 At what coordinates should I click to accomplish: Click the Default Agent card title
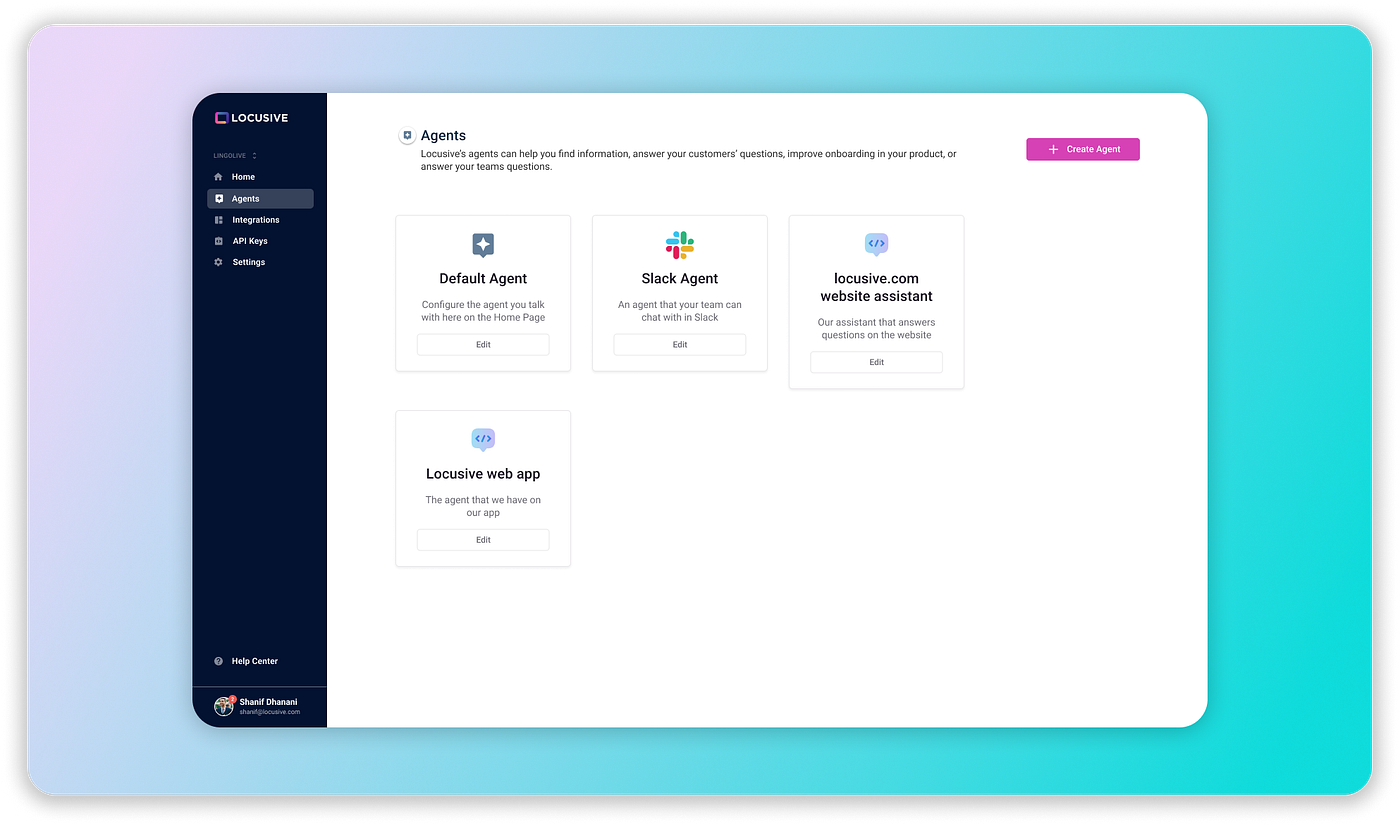click(x=483, y=279)
